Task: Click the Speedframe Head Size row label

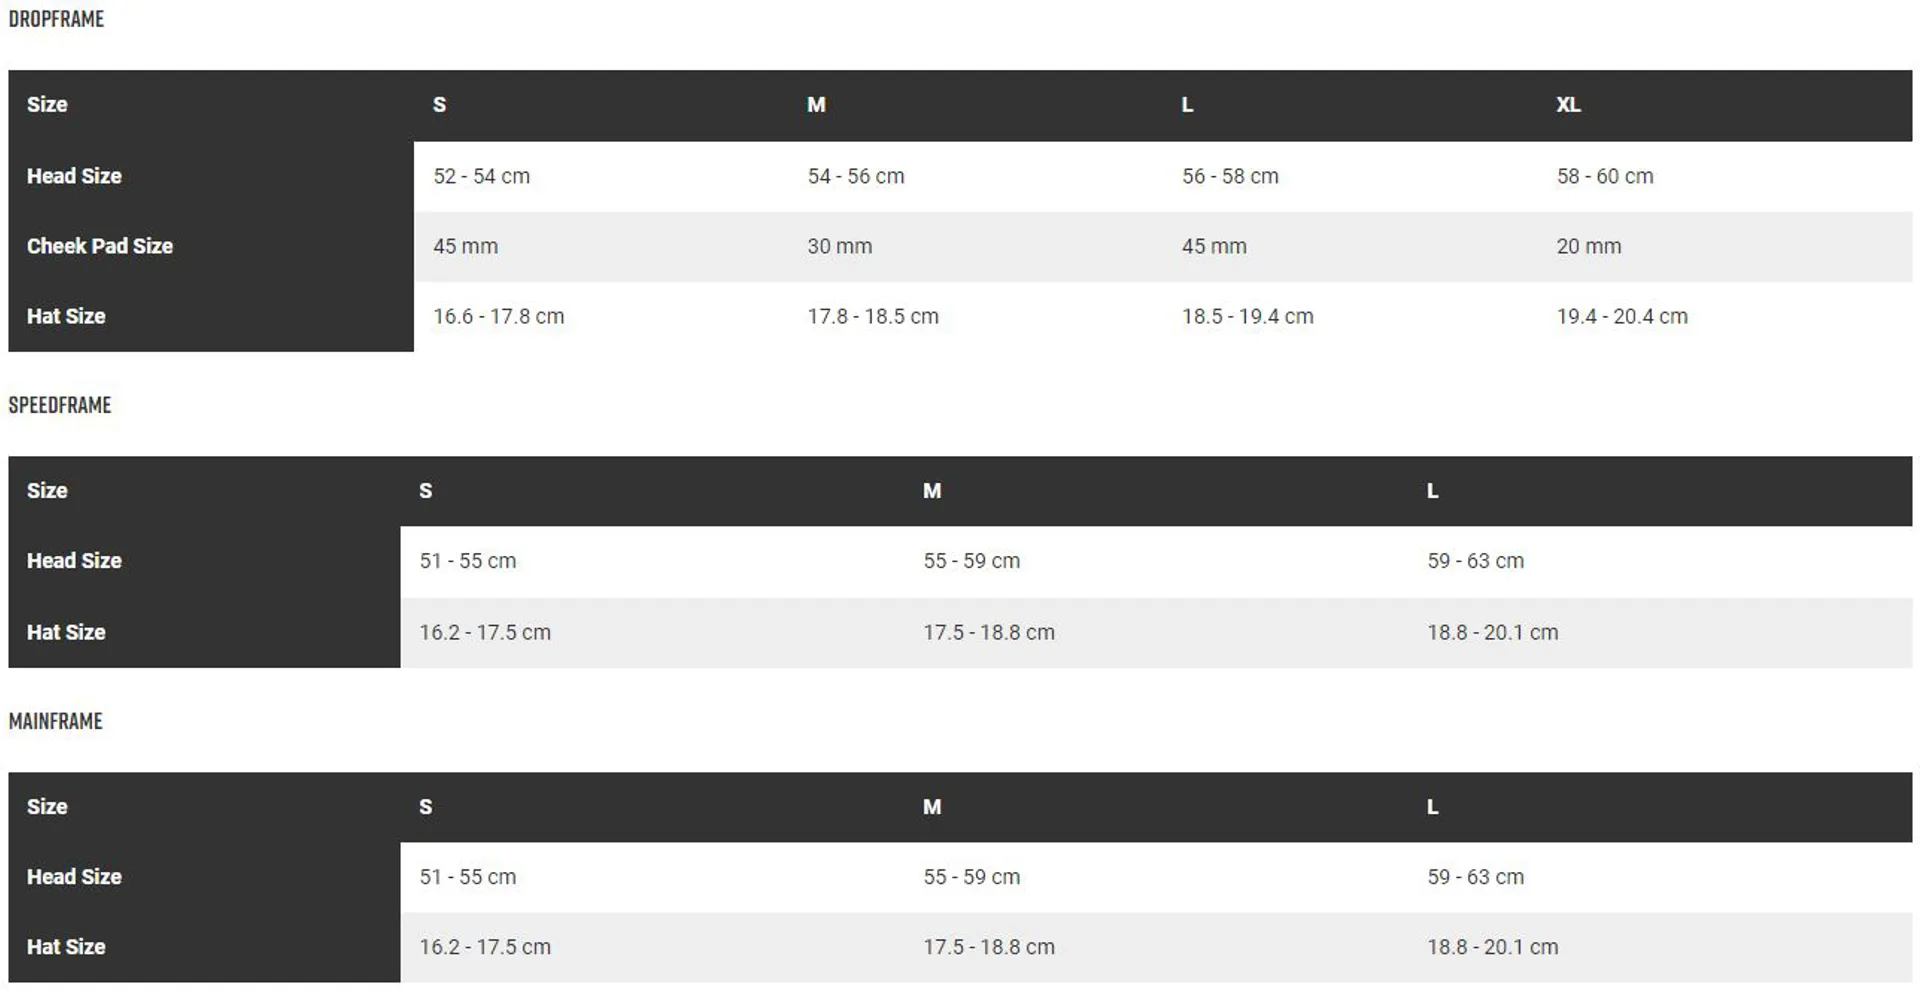Action: 74,561
